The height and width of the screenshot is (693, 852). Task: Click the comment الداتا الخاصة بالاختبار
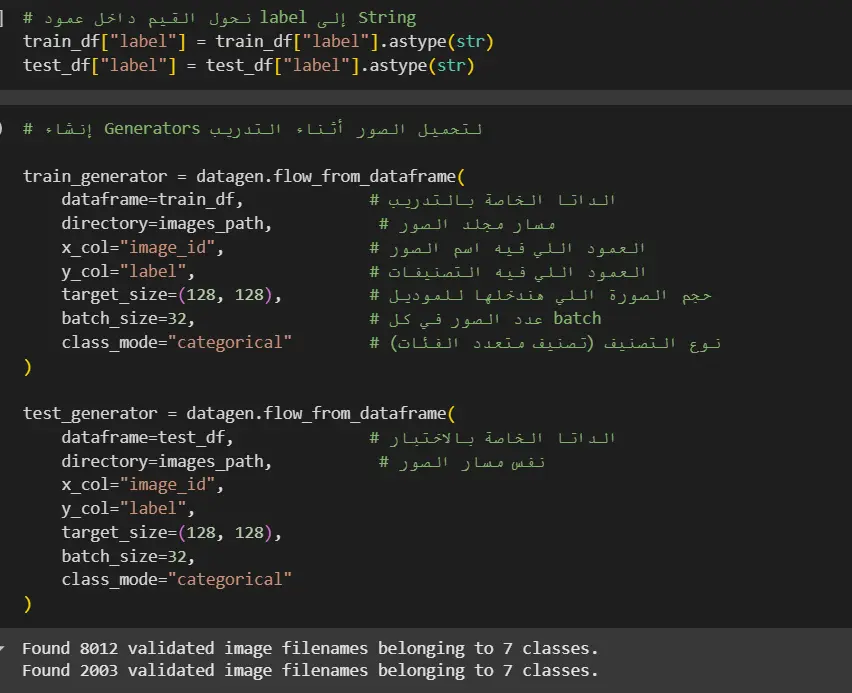[x=492, y=438]
